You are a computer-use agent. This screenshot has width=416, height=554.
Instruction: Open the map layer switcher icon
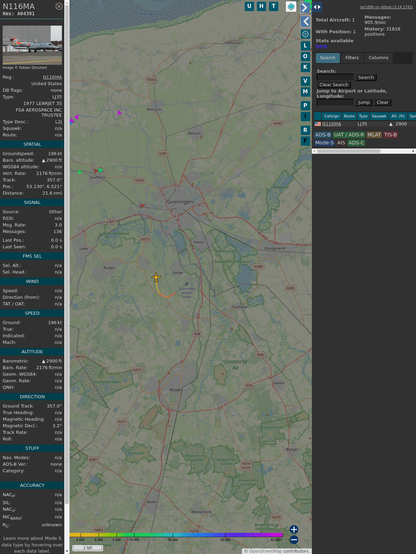(291, 6)
